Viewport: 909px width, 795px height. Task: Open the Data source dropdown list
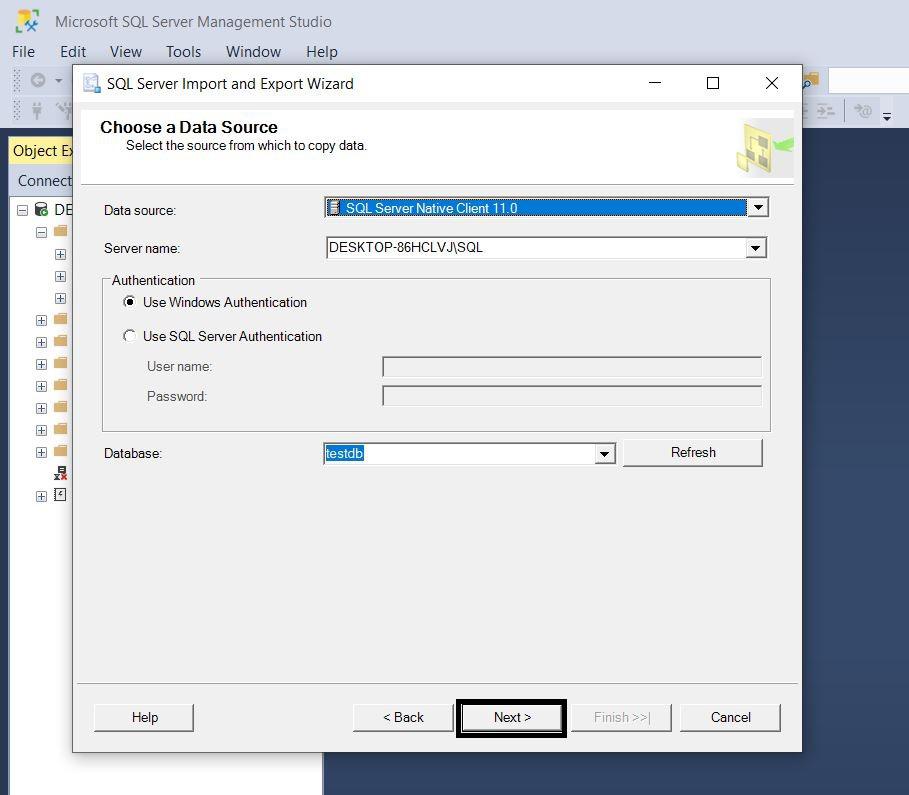click(757, 207)
